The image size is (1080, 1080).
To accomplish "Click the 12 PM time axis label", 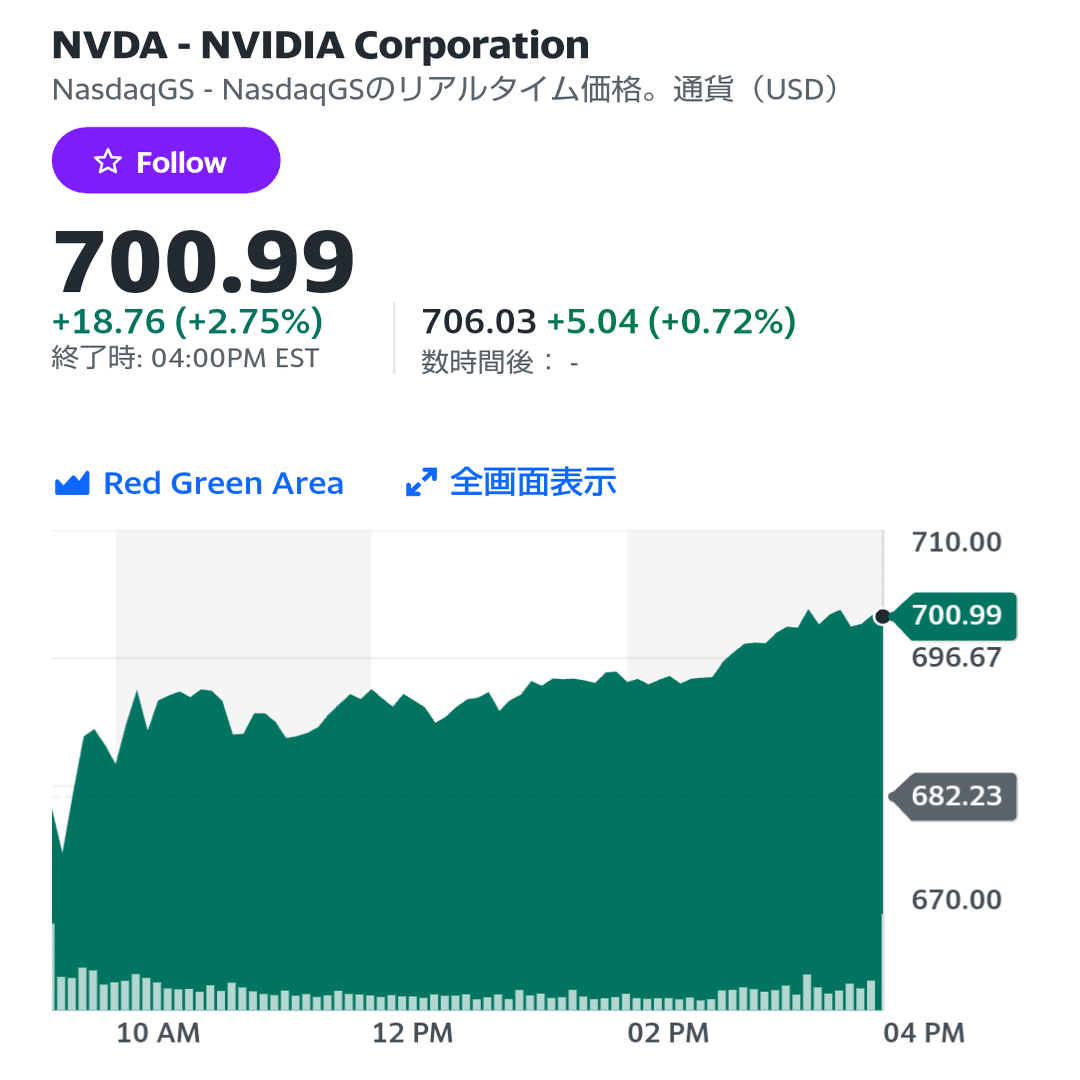I will pos(413,1033).
